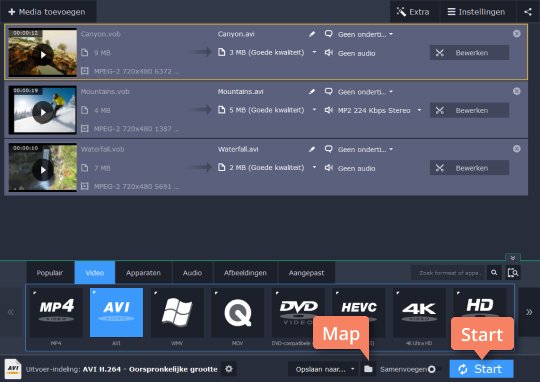Click the share icon in top bar
540x382 pixels.
(x=528, y=12)
